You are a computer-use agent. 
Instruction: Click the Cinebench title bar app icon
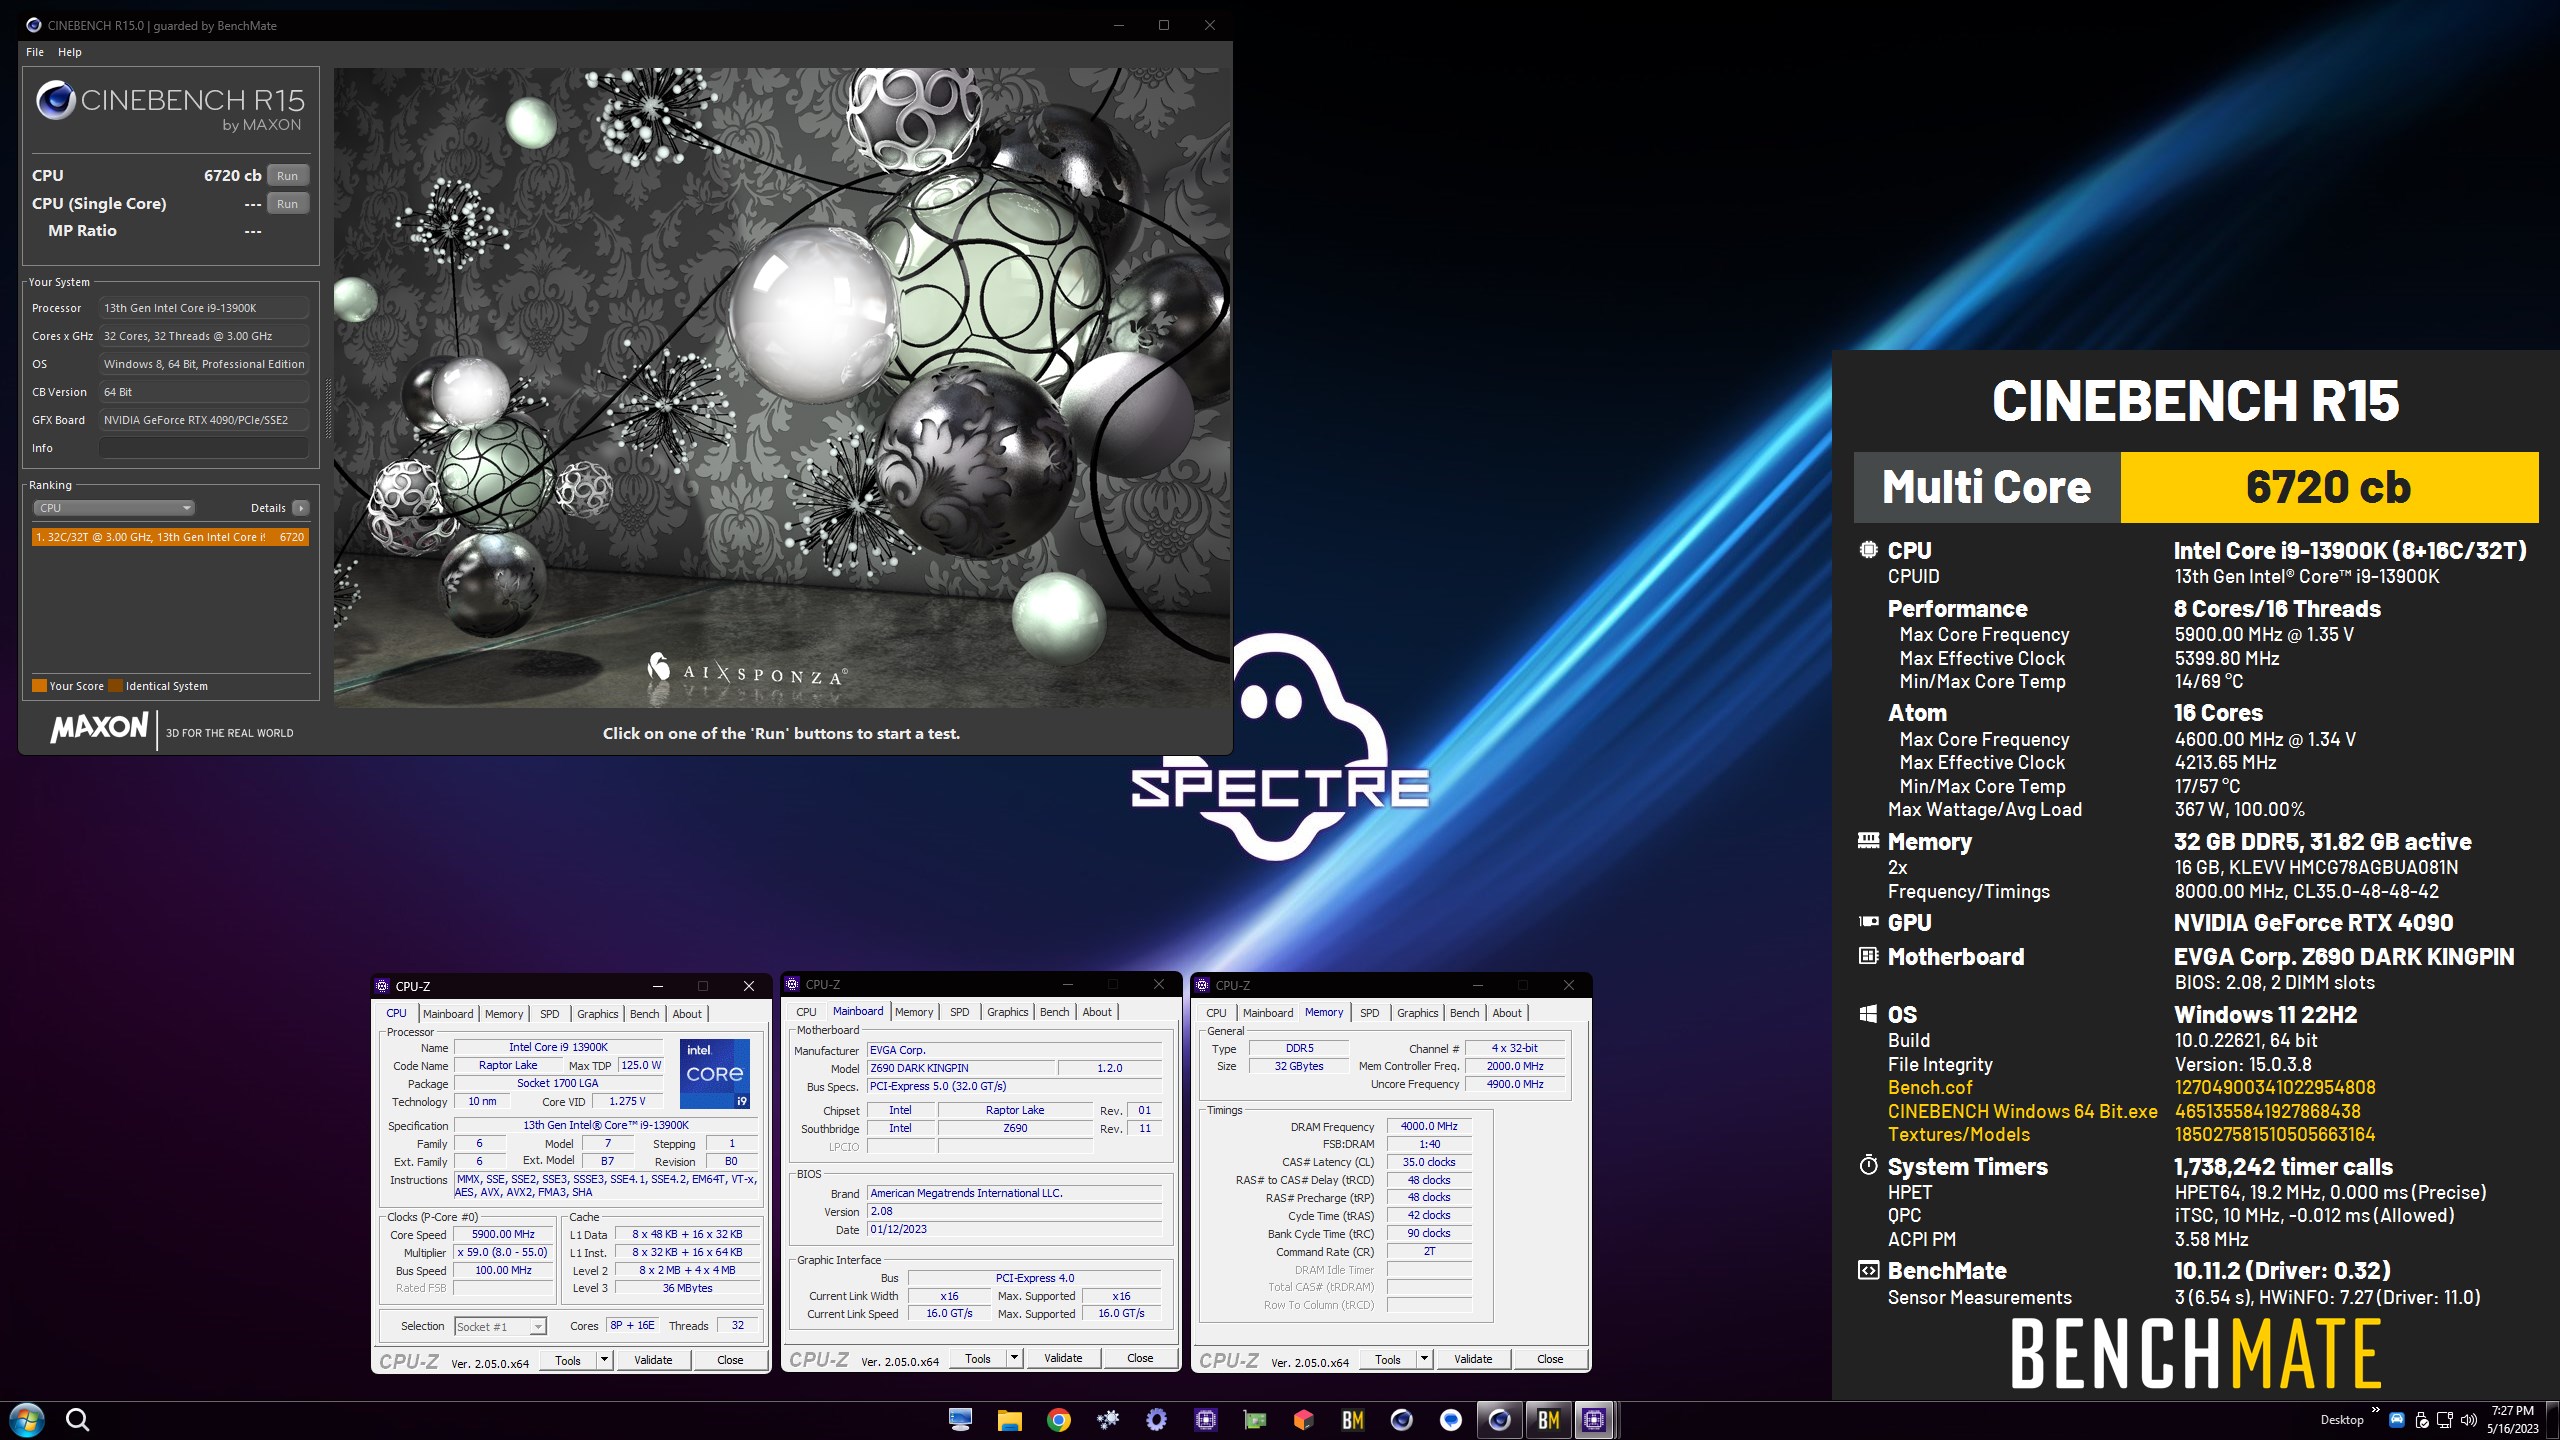point(34,25)
